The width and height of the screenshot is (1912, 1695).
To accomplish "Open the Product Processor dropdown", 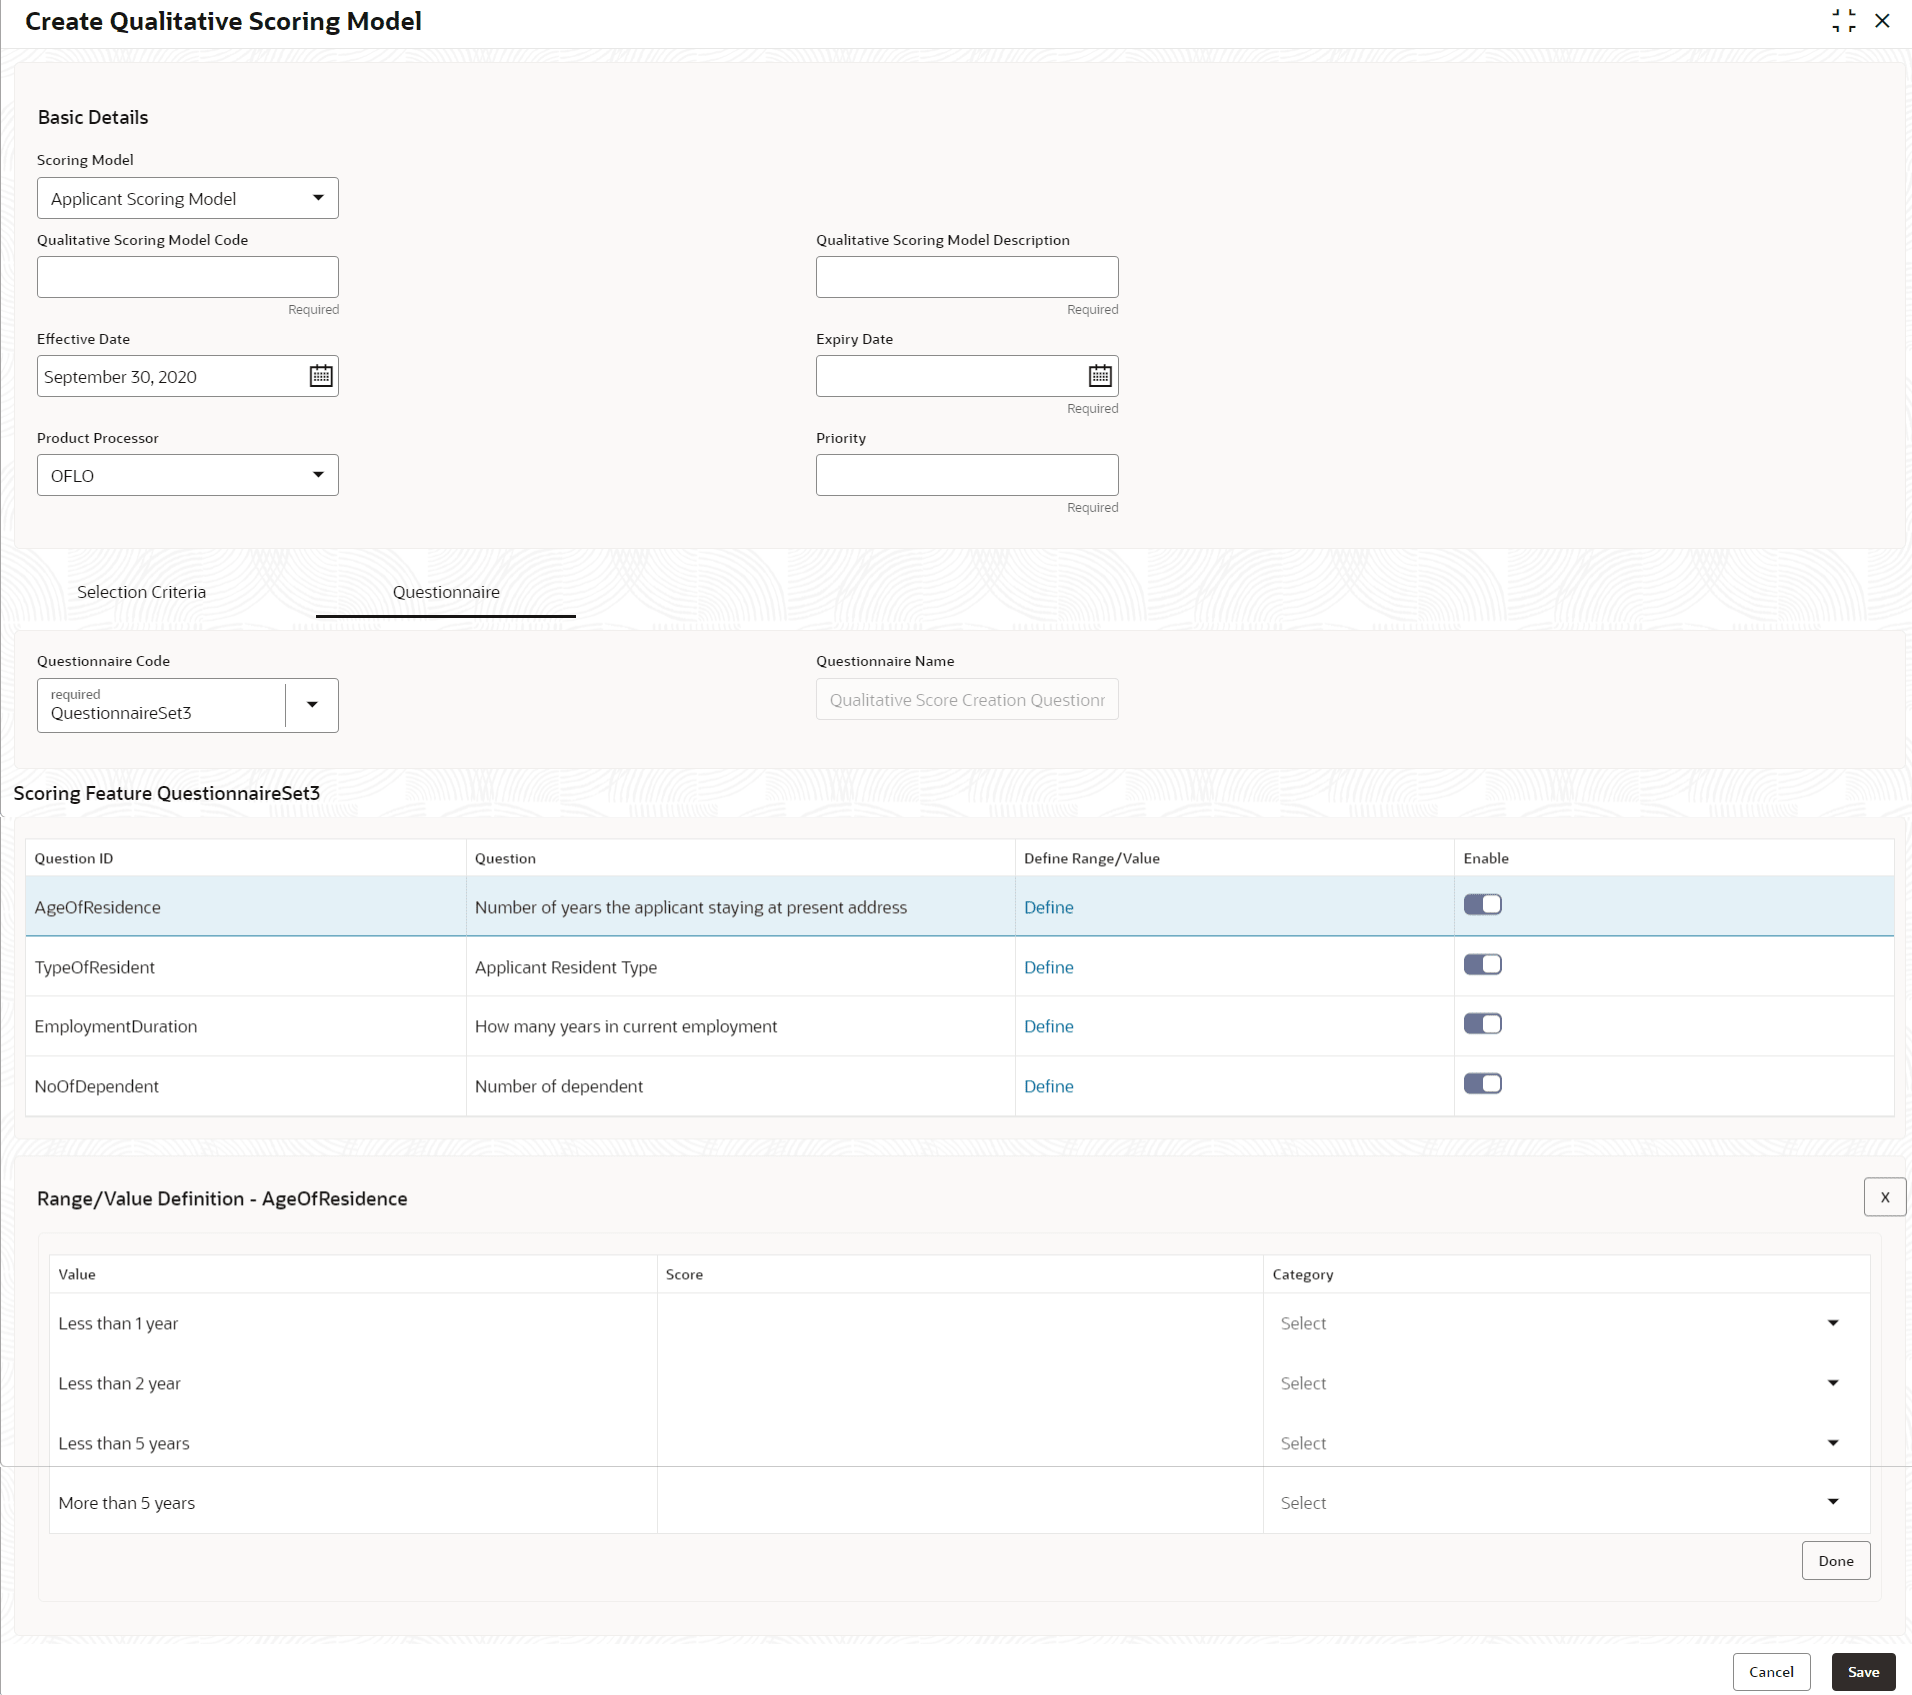I will coord(188,475).
